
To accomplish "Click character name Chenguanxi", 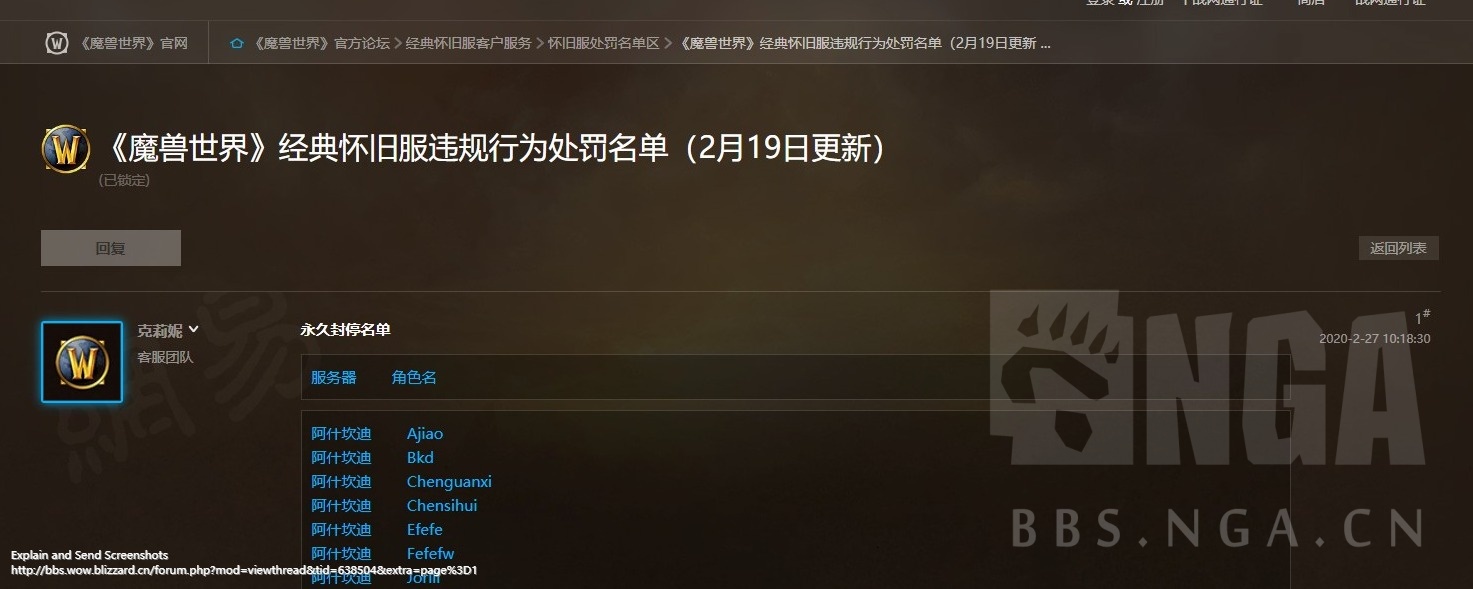I will click(x=449, y=481).
